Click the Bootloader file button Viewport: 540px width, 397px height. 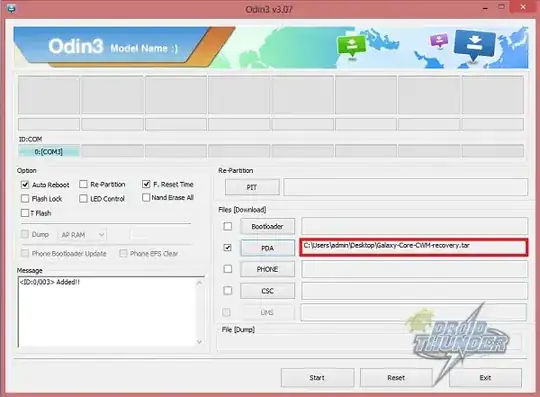pyautogui.click(x=267, y=226)
